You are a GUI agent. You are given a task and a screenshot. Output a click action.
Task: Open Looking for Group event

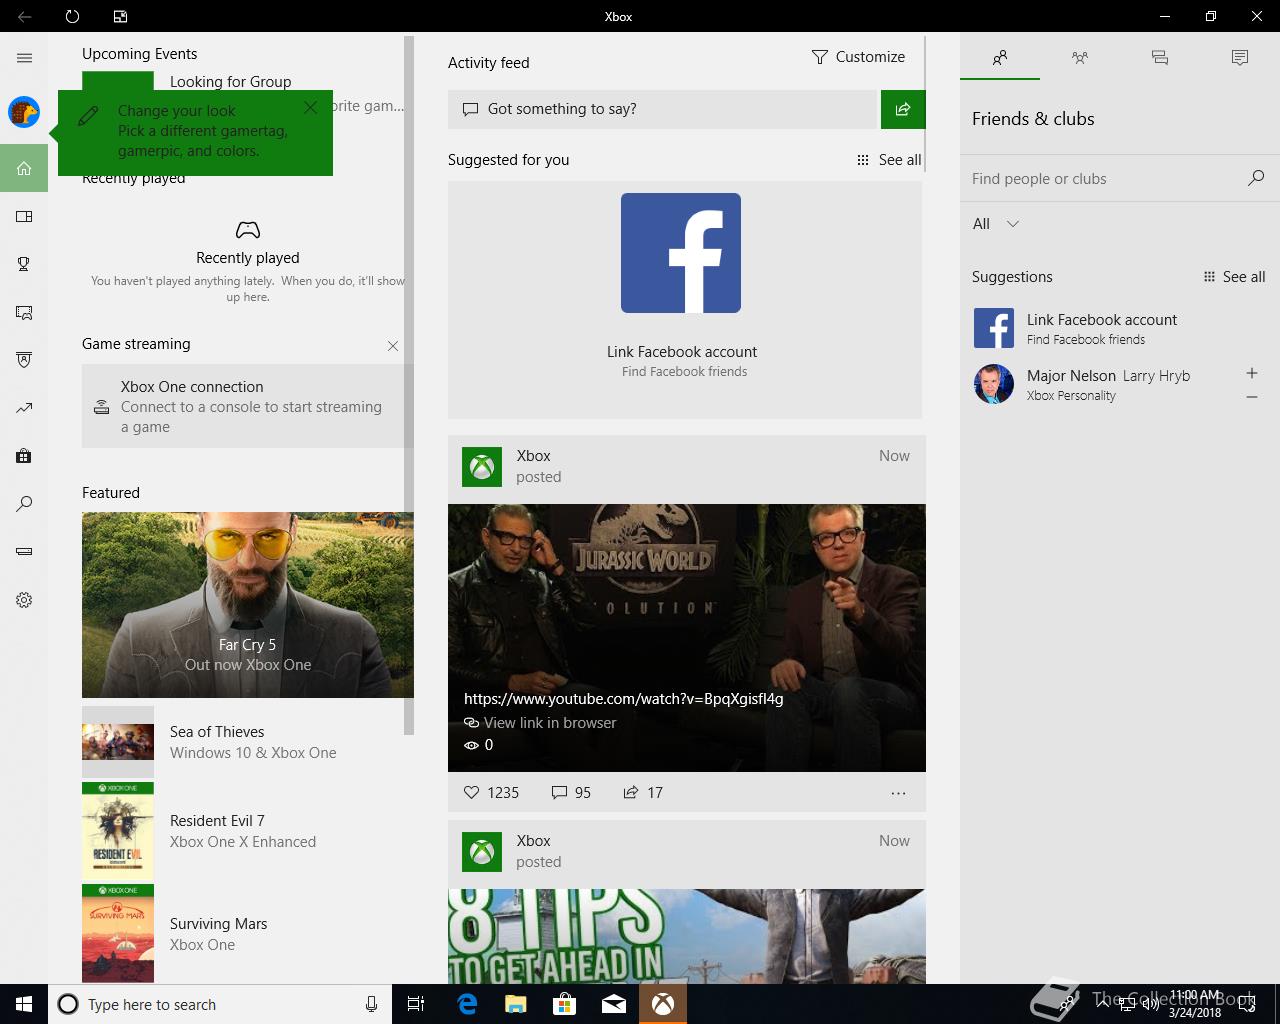[x=231, y=82]
